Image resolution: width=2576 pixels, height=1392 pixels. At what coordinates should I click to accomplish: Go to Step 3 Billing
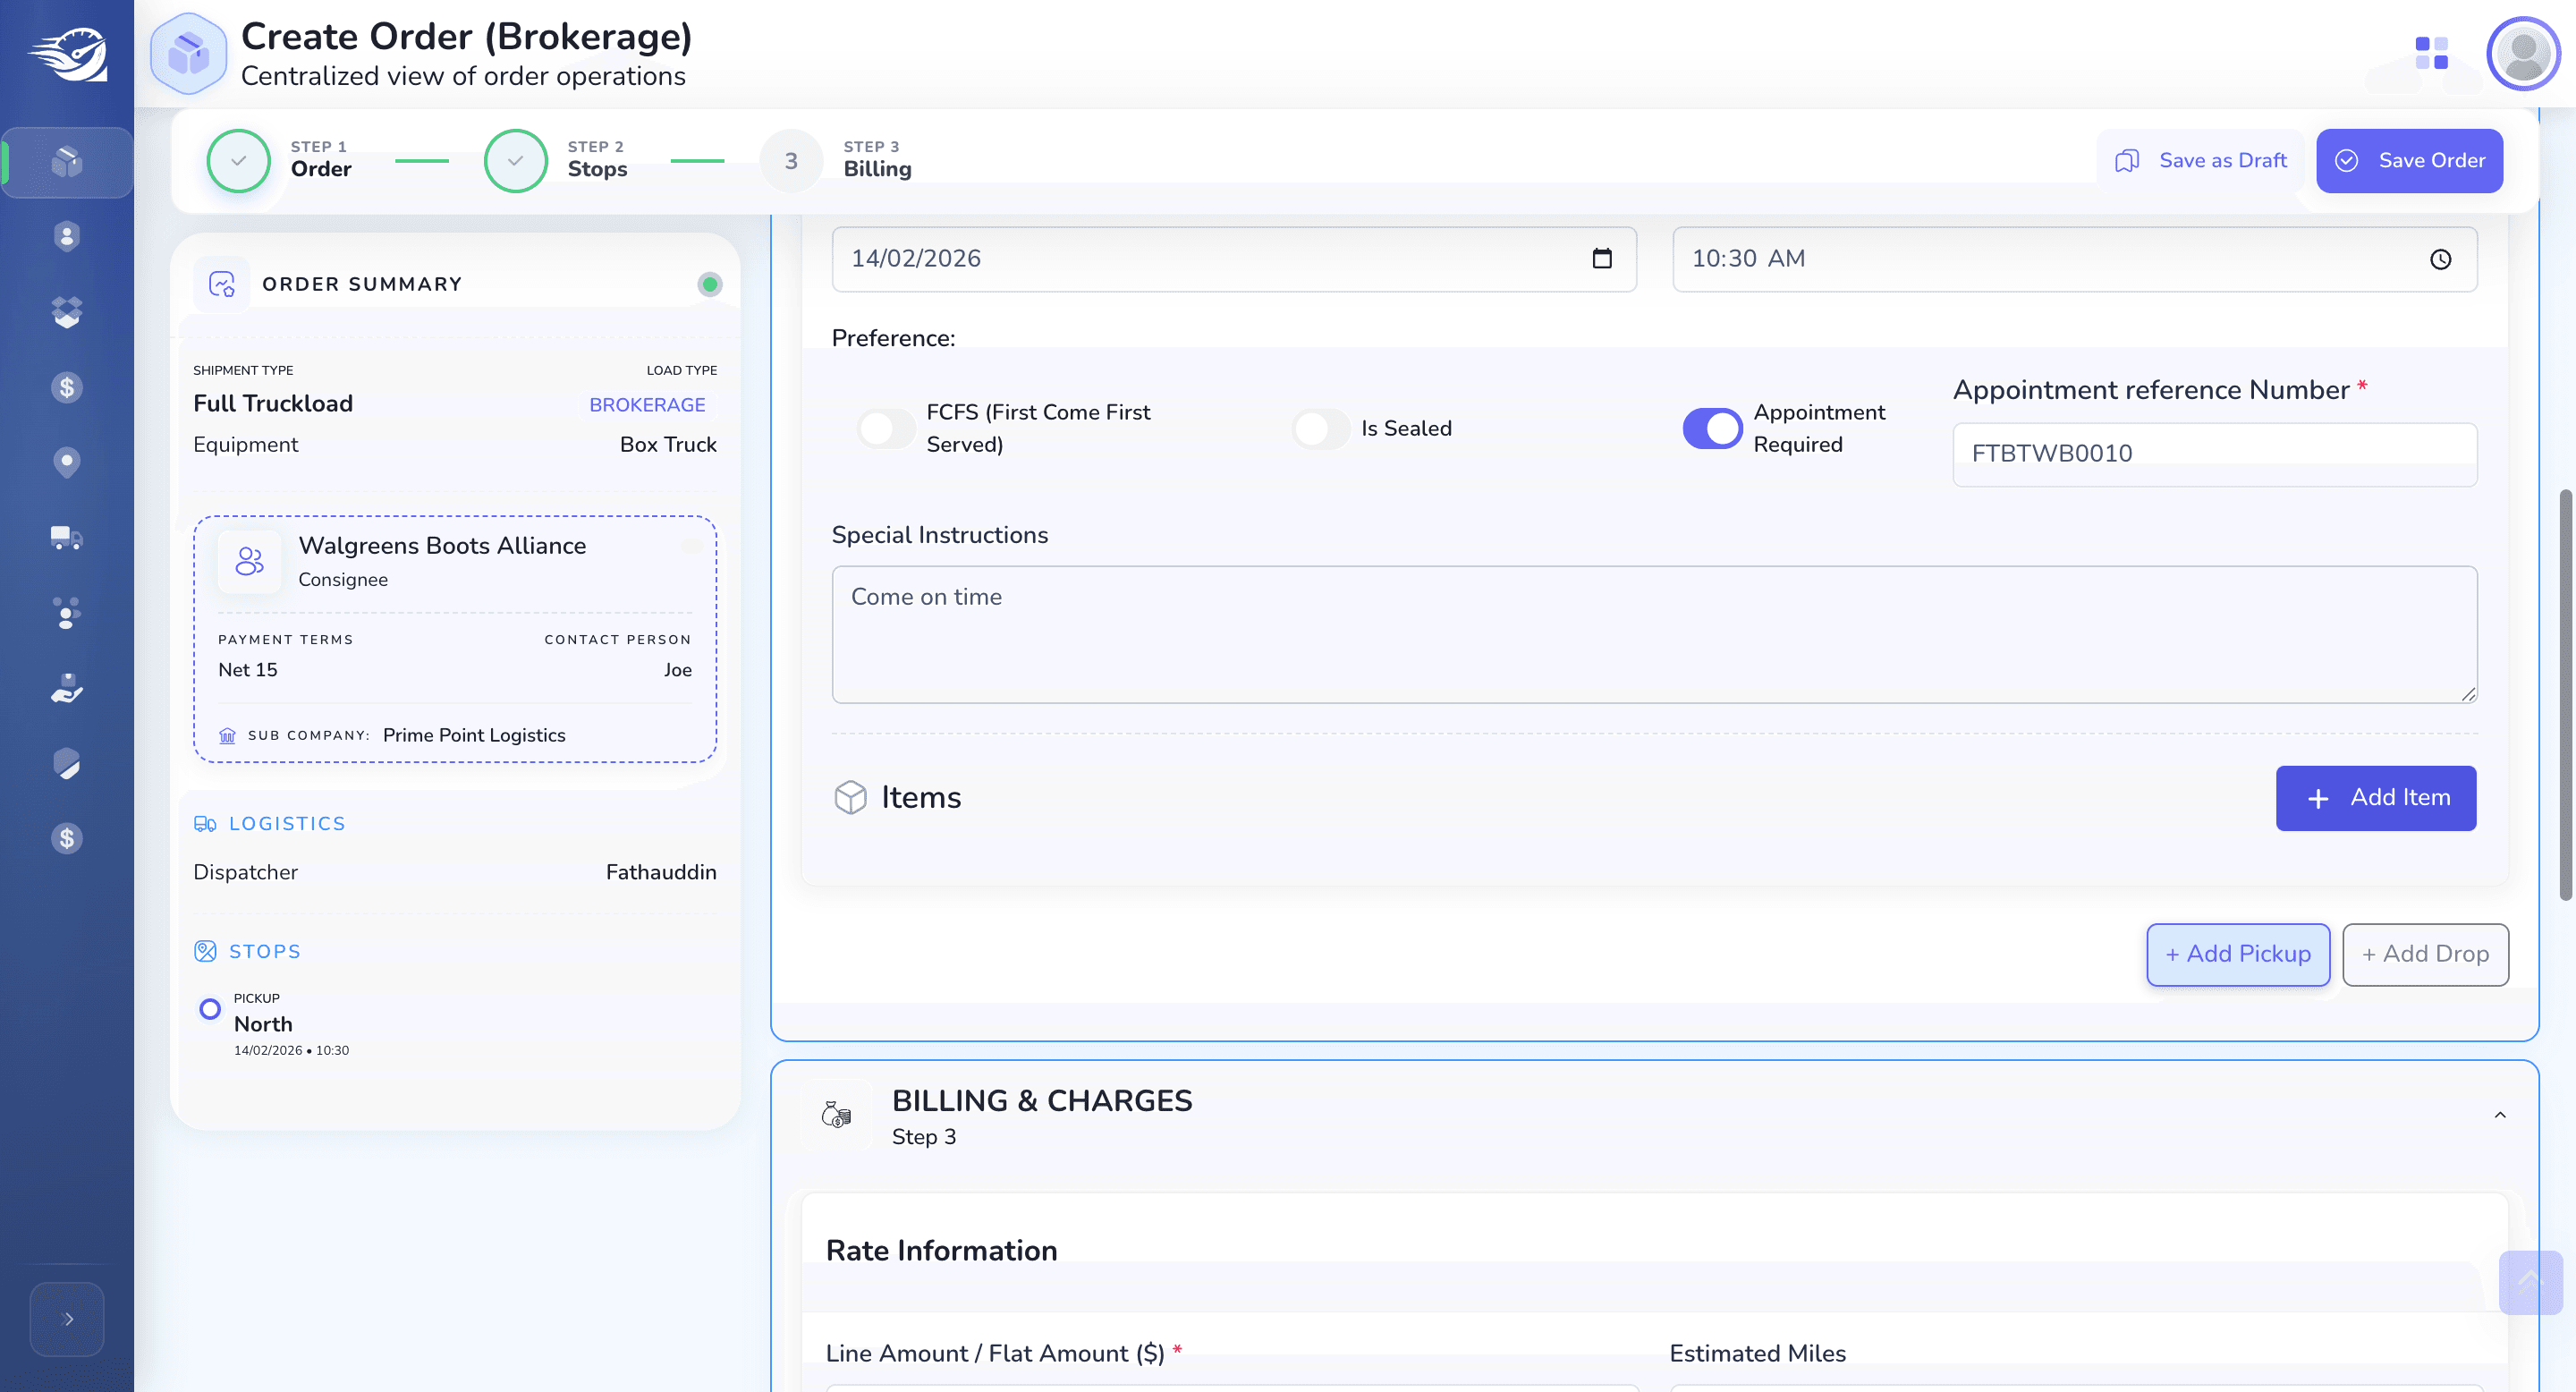click(836, 160)
